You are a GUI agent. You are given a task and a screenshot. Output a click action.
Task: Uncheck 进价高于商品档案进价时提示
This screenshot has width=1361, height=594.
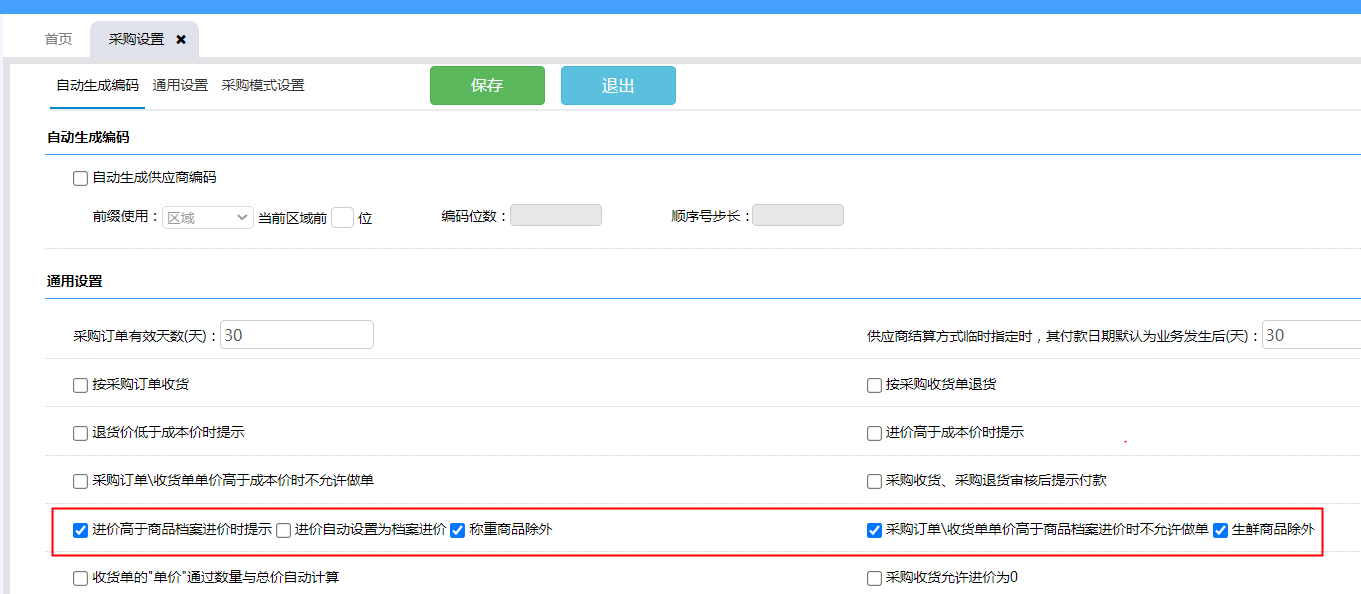click(x=80, y=530)
